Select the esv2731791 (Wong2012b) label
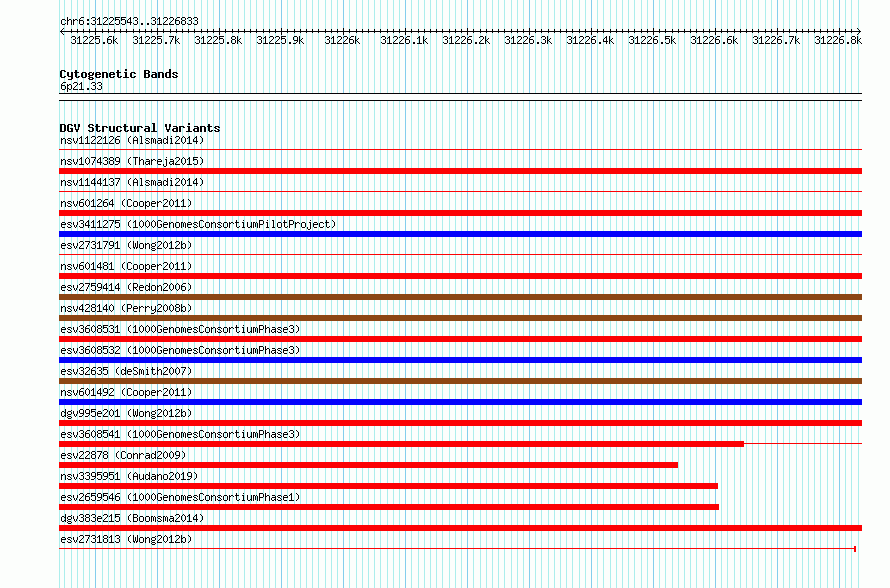Image resolution: width=890 pixels, height=588 pixels. coord(126,245)
